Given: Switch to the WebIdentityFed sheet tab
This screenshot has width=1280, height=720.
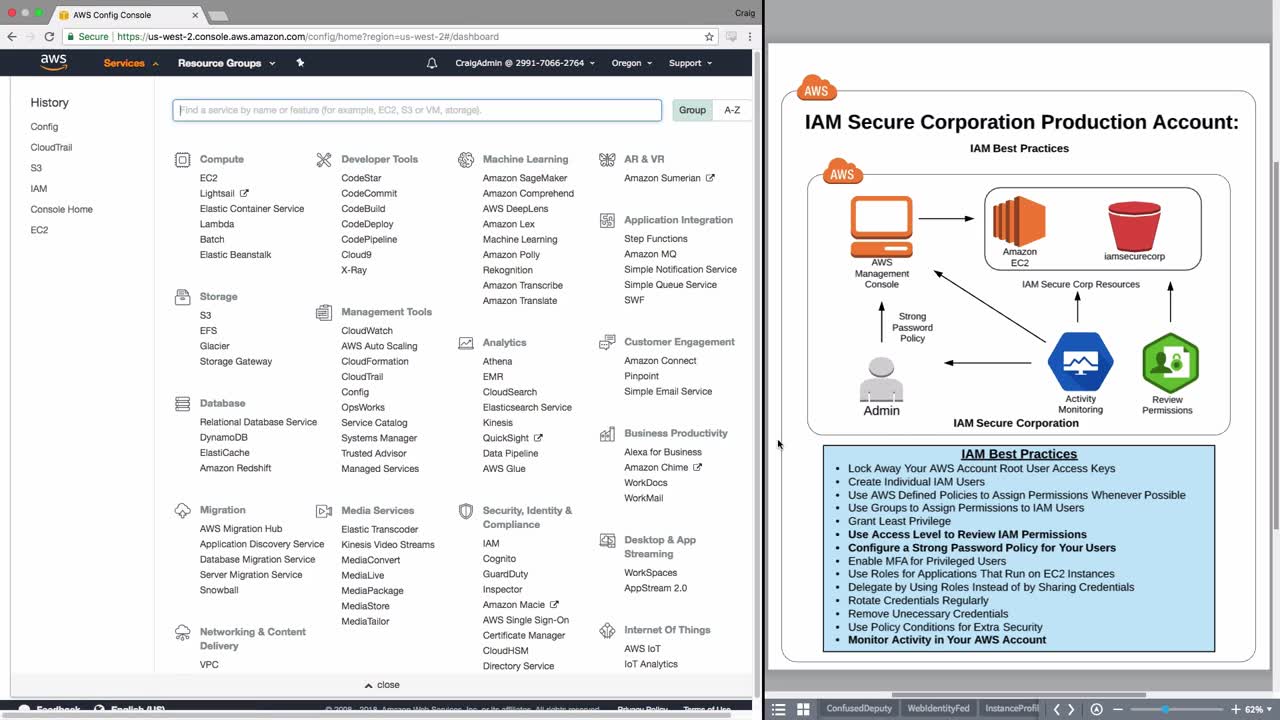Looking at the screenshot, I should 938,709.
